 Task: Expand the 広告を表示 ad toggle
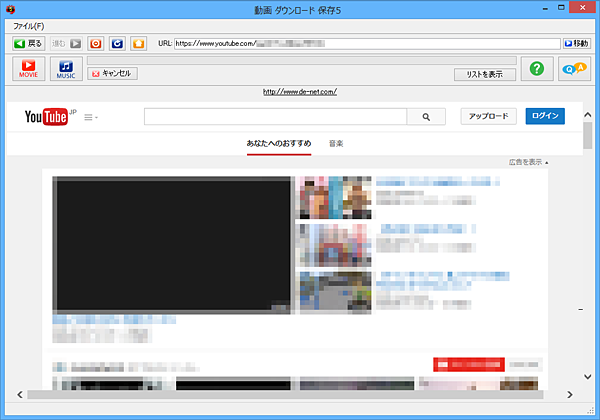(x=528, y=162)
